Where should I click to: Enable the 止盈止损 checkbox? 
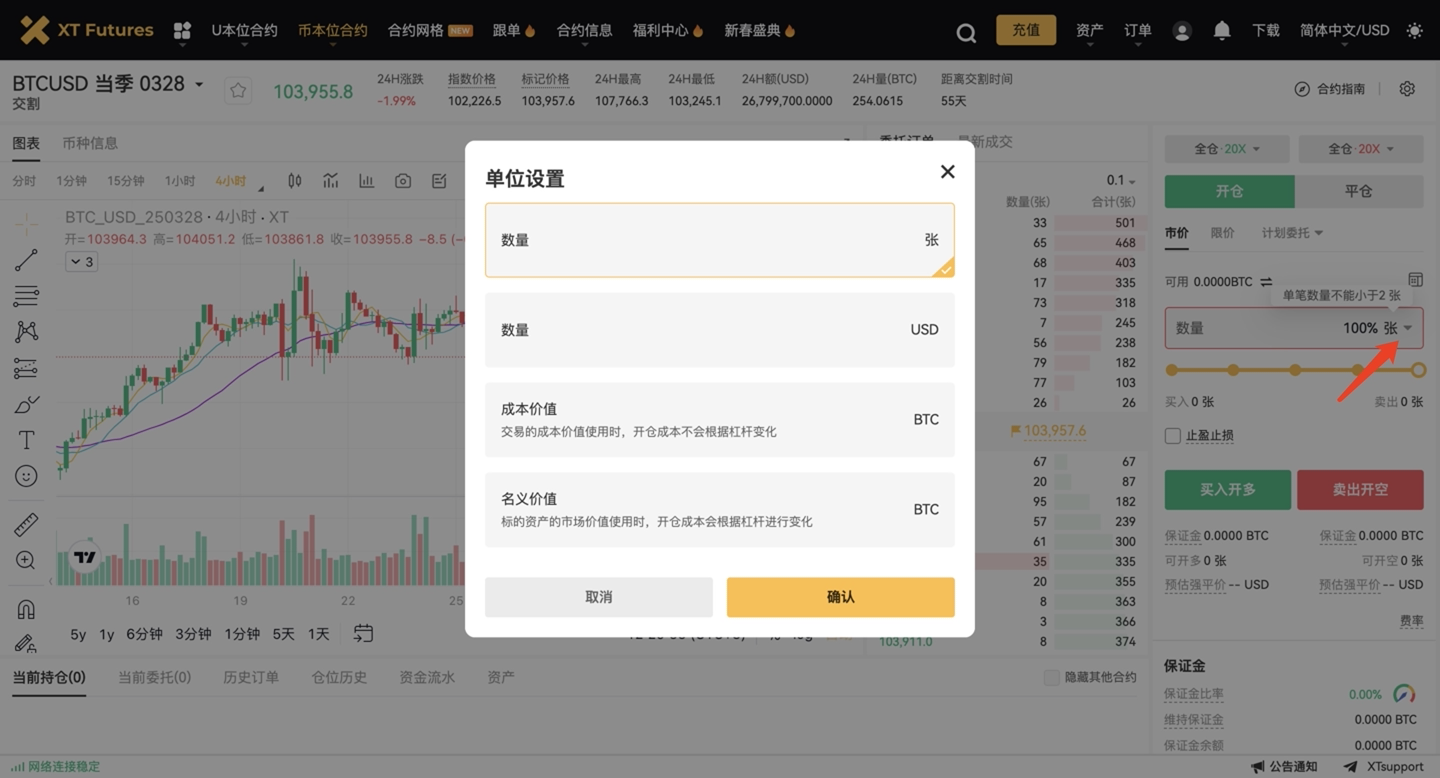[1173, 436]
